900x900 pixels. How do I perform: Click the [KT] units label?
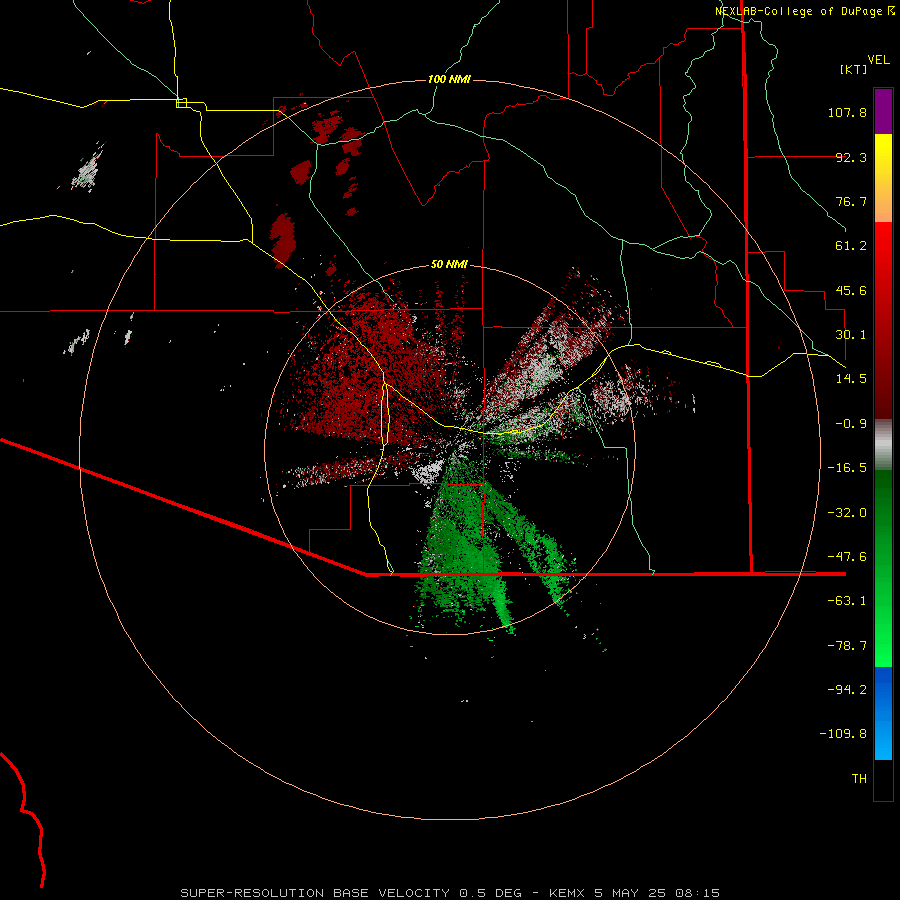[854, 69]
